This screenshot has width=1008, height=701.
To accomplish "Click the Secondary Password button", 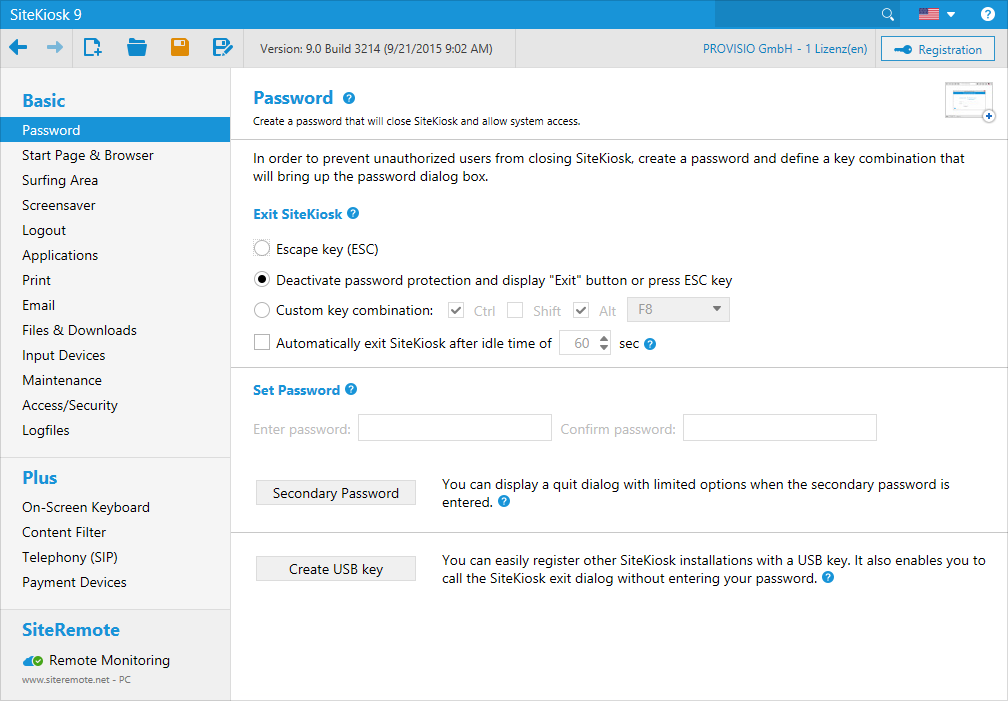I will pyautogui.click(x=335, y=493).
